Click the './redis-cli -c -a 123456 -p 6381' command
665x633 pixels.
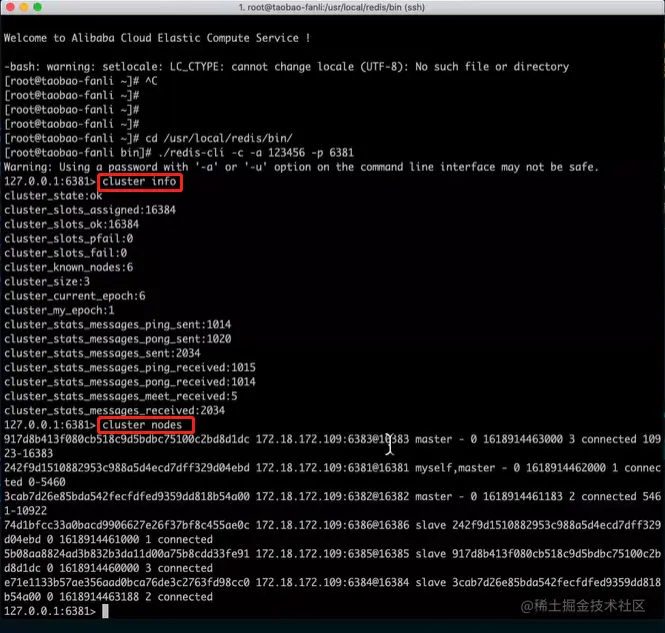256,153
